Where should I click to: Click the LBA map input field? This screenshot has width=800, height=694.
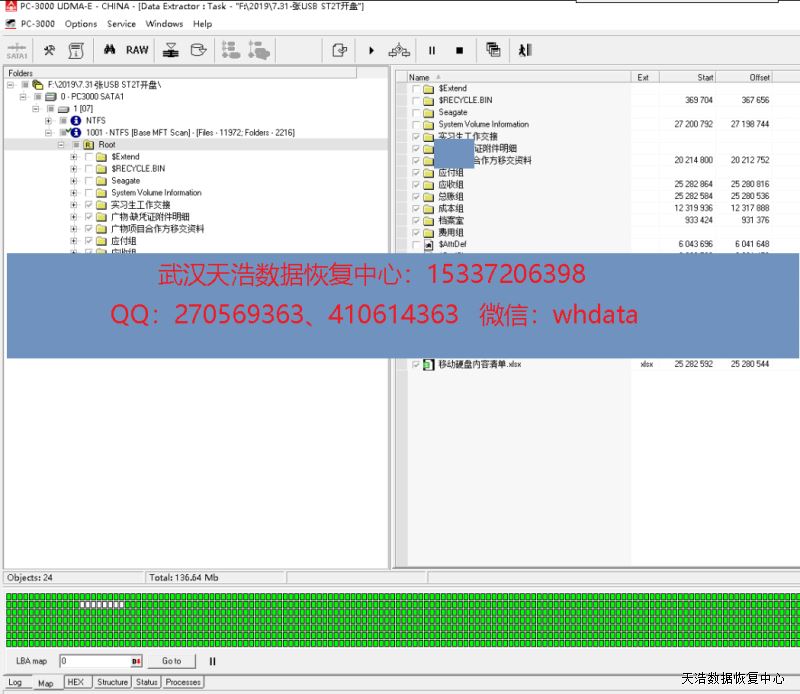[95, 661]
